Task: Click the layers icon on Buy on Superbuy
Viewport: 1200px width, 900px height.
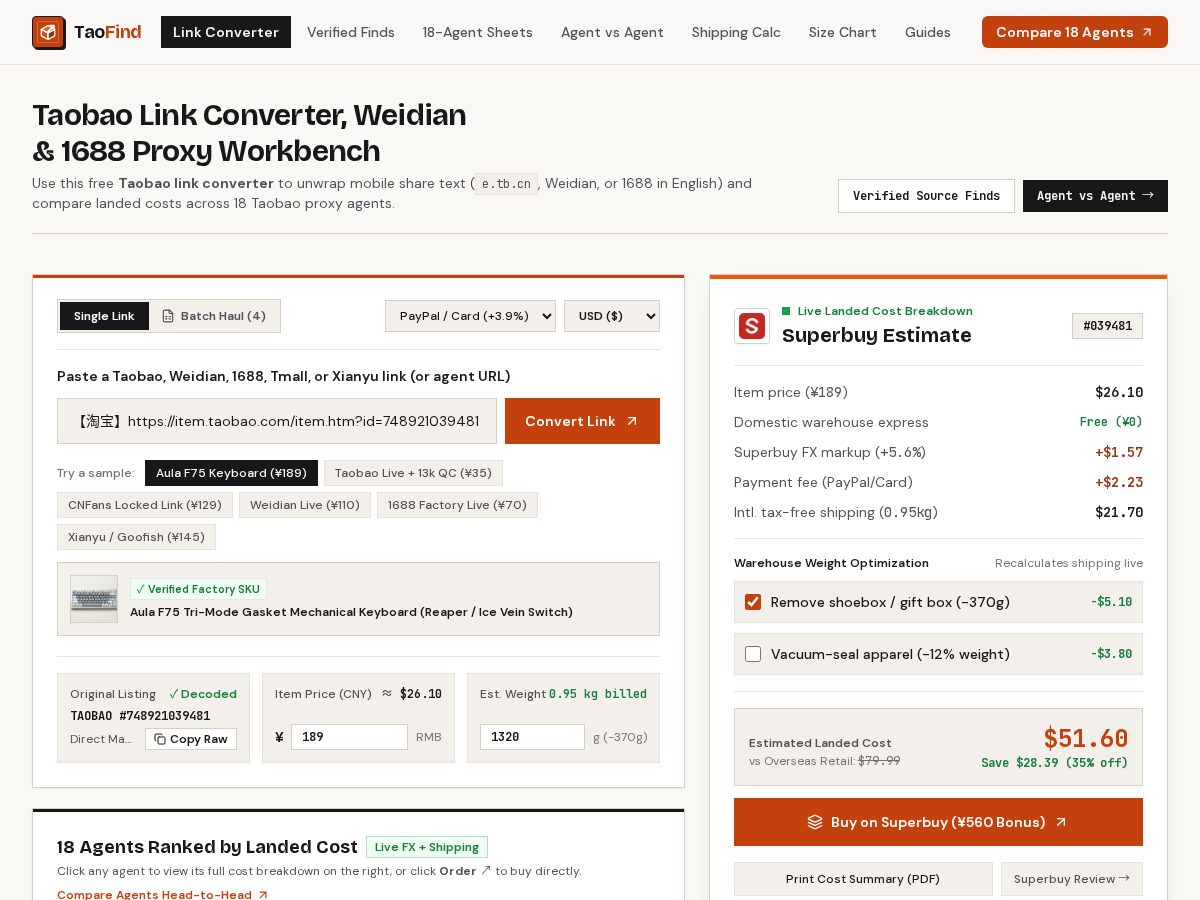Action: click(x=815, y=822)
